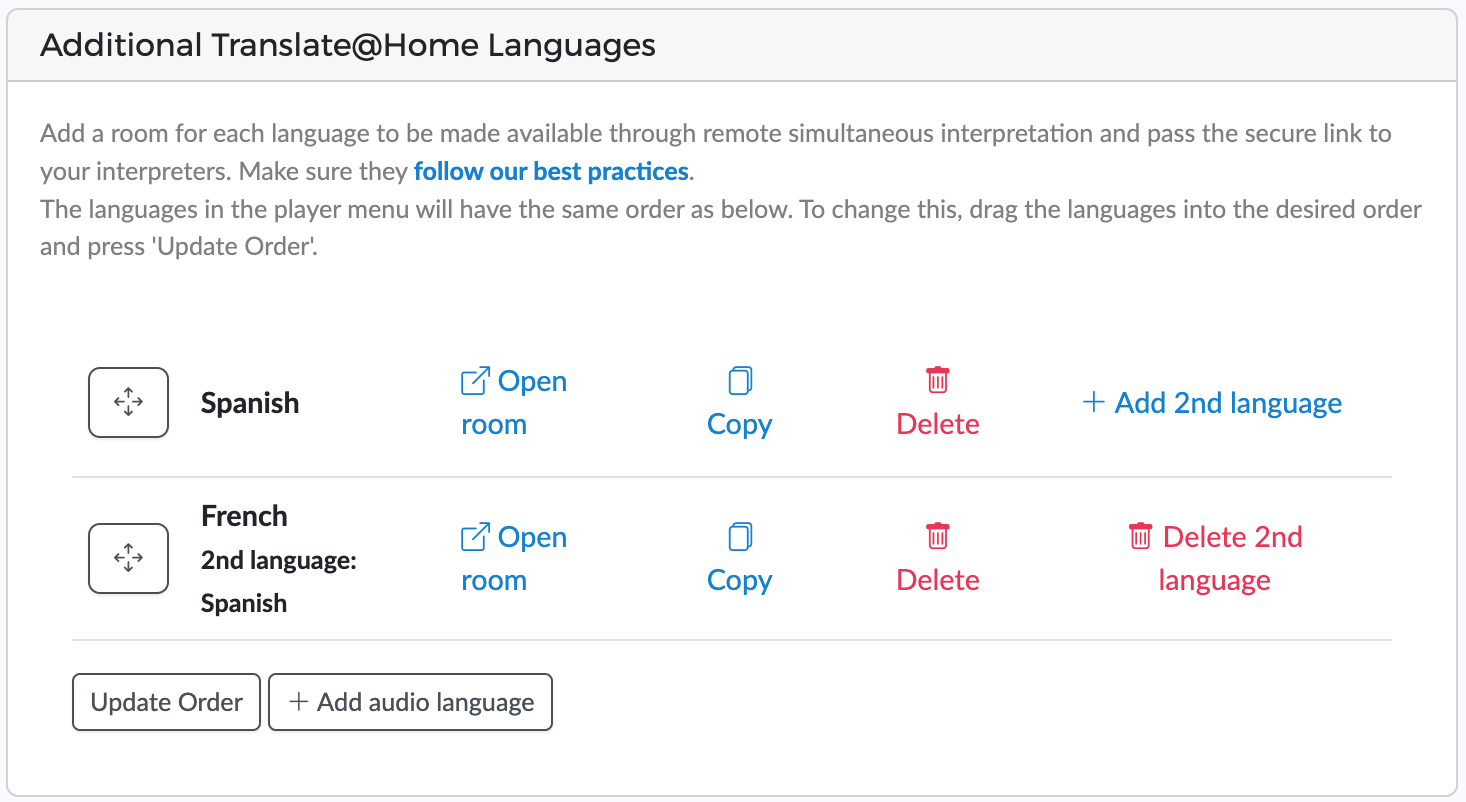Click the drag handle icon for Spanish
The height and width of the screenshot is (802, 1466).
coord(128,403)
